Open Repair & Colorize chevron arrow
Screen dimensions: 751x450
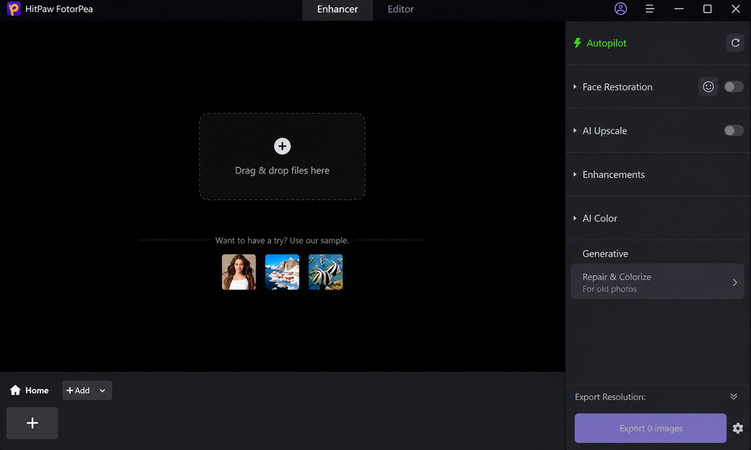(735, 282)
